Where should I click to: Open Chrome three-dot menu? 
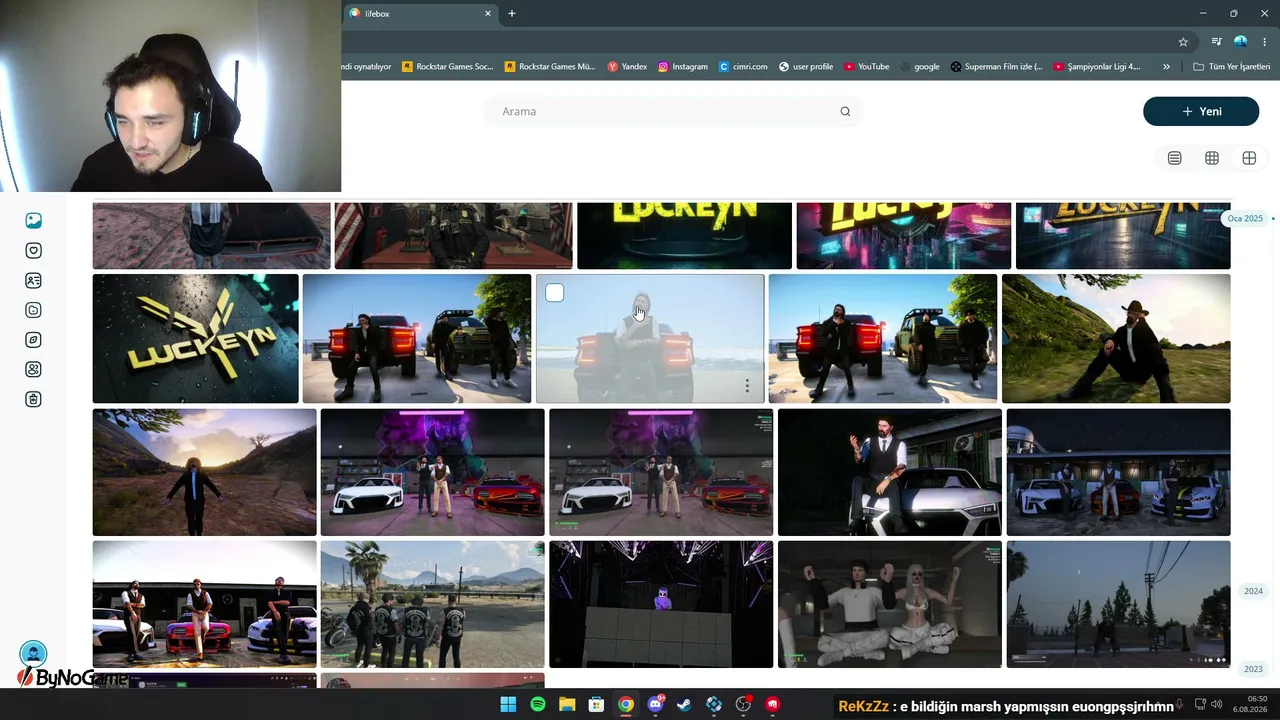(1265, 42)
